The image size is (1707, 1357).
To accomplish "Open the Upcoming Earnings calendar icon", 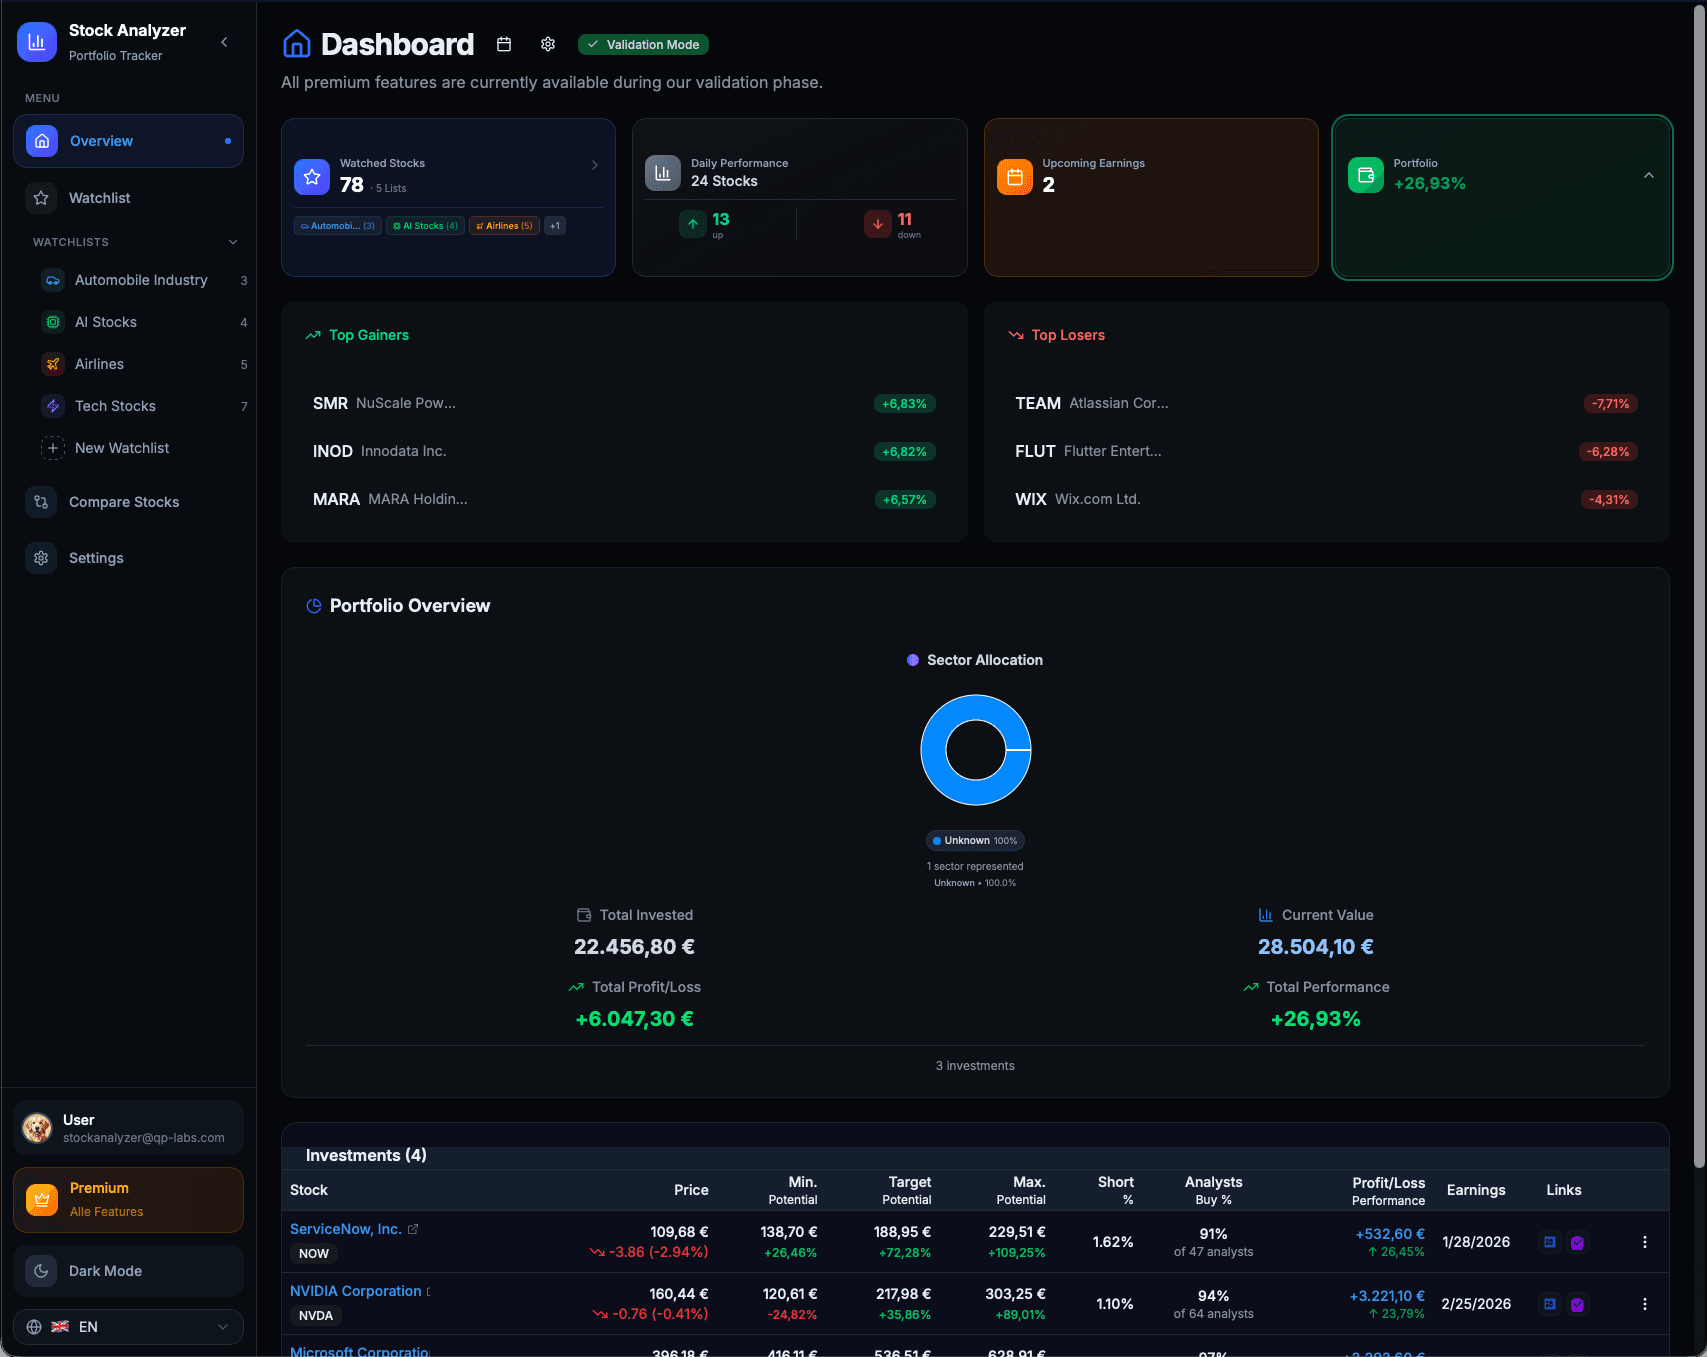I will (x=1015, y=176).
